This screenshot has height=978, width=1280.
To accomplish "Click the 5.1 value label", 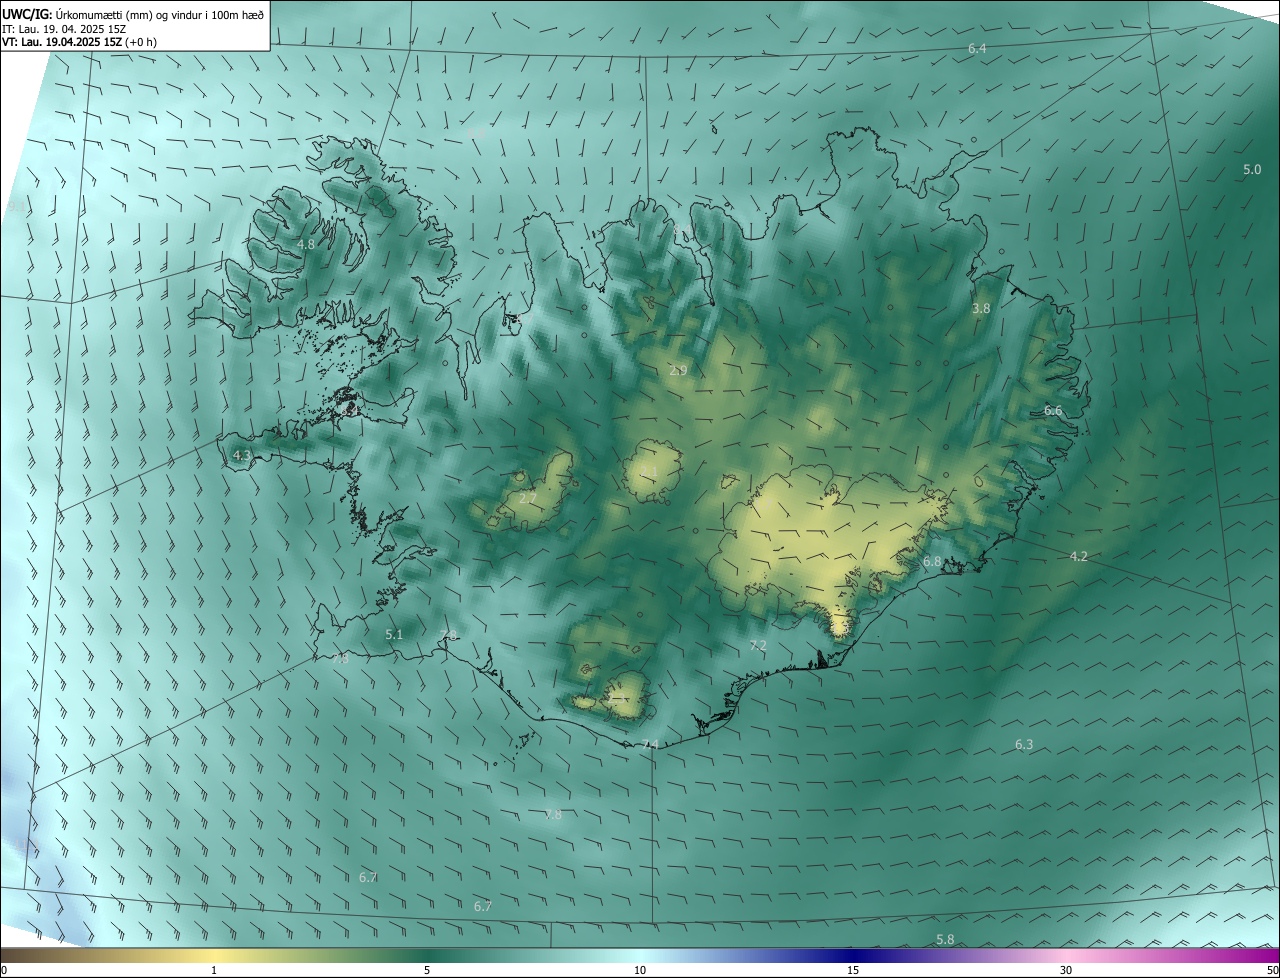I will click(x=394, y=635).
